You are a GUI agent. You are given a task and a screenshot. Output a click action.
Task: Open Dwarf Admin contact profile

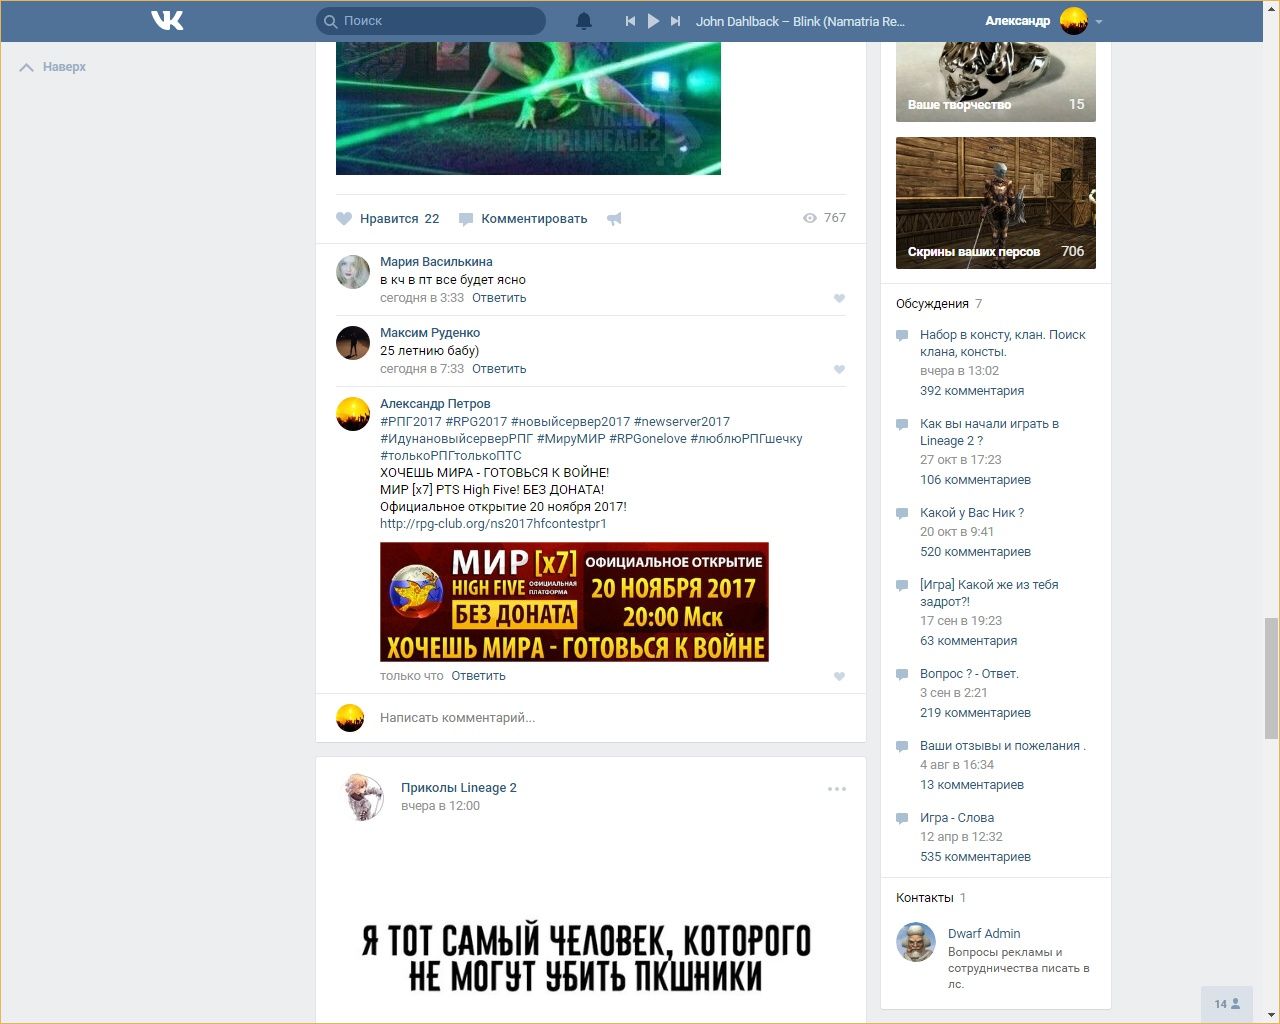[984, 934]
